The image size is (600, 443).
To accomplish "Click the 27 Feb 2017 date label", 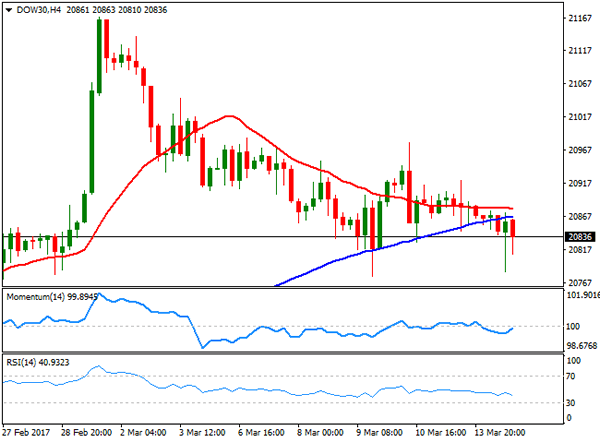I will click(26, 433).
